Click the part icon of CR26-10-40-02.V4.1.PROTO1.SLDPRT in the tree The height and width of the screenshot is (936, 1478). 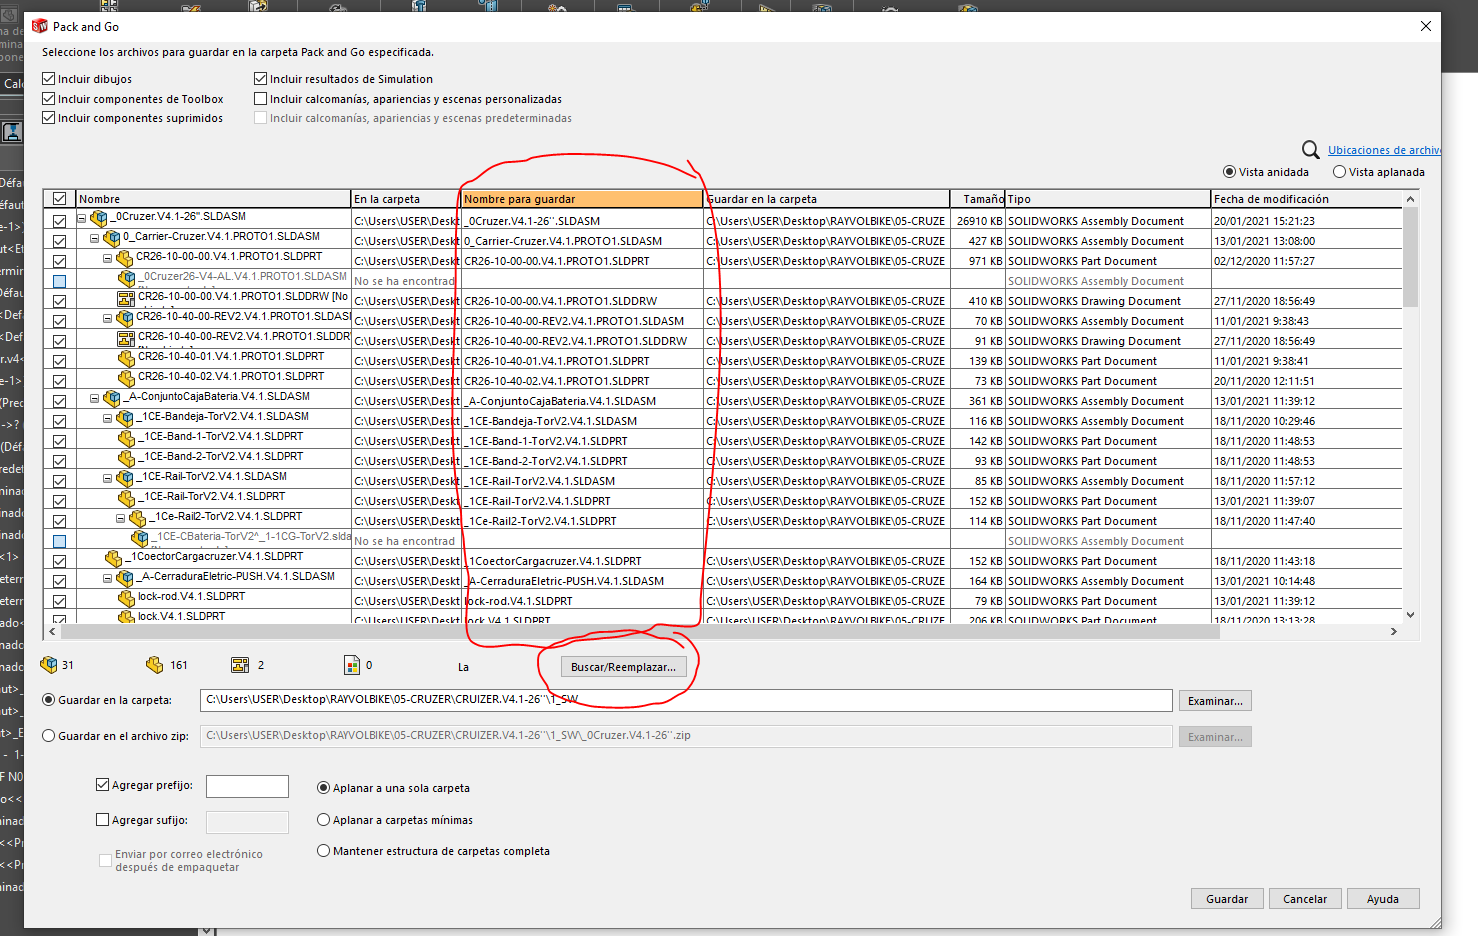(127, 377)
